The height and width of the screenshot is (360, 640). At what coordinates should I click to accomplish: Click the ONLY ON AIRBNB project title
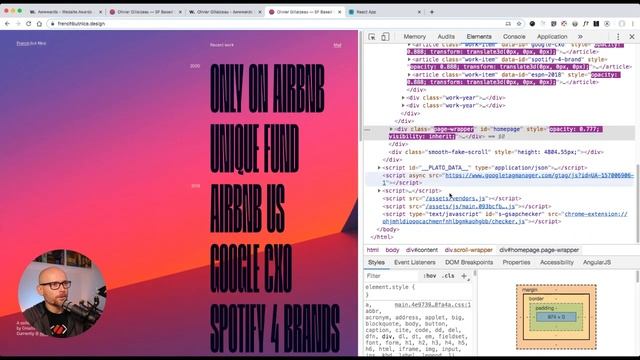point(267,89)
